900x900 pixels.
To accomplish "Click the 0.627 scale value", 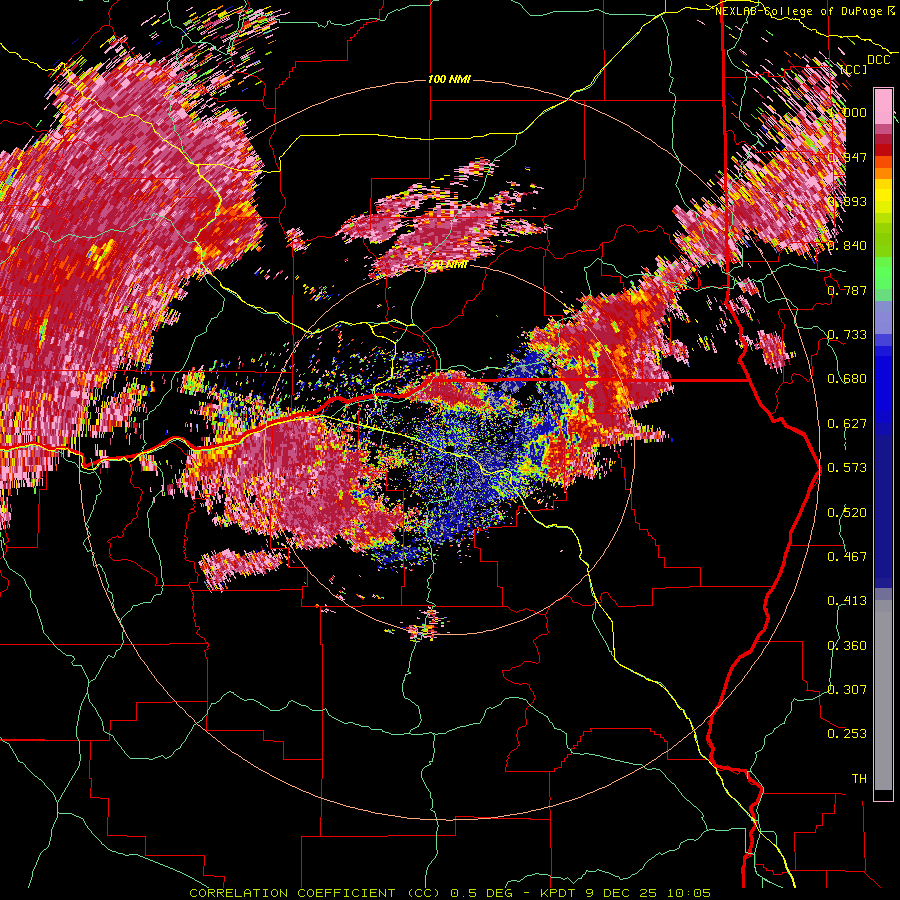I will pos(847,424).
